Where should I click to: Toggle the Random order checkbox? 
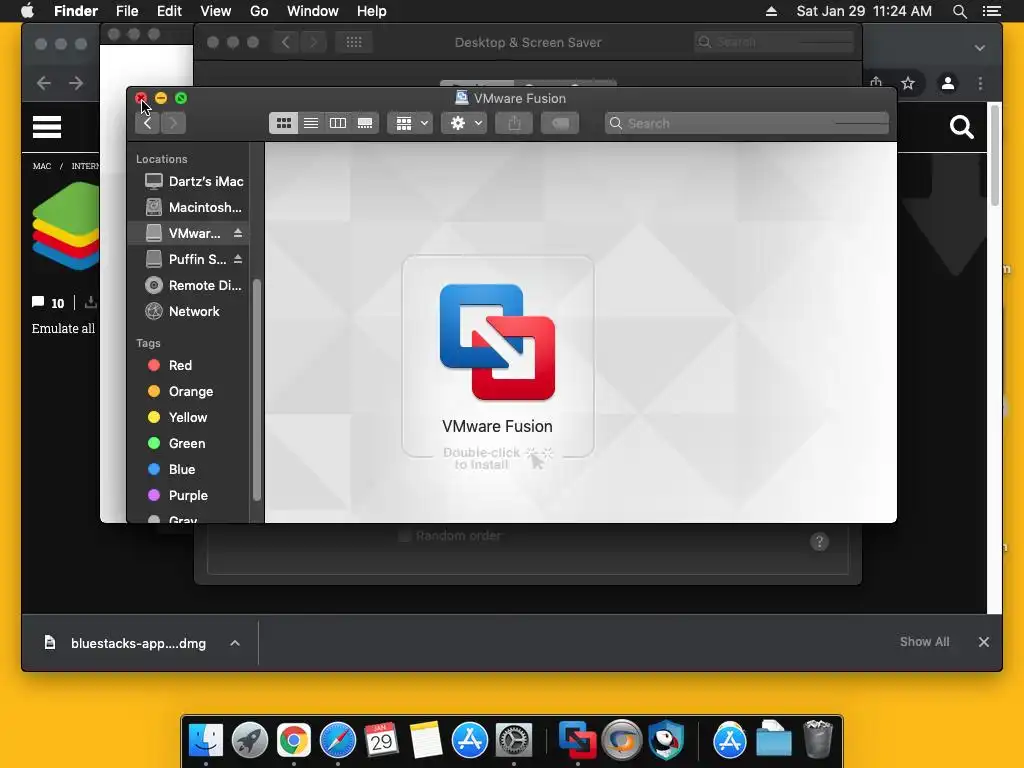(x=404, y=536)
